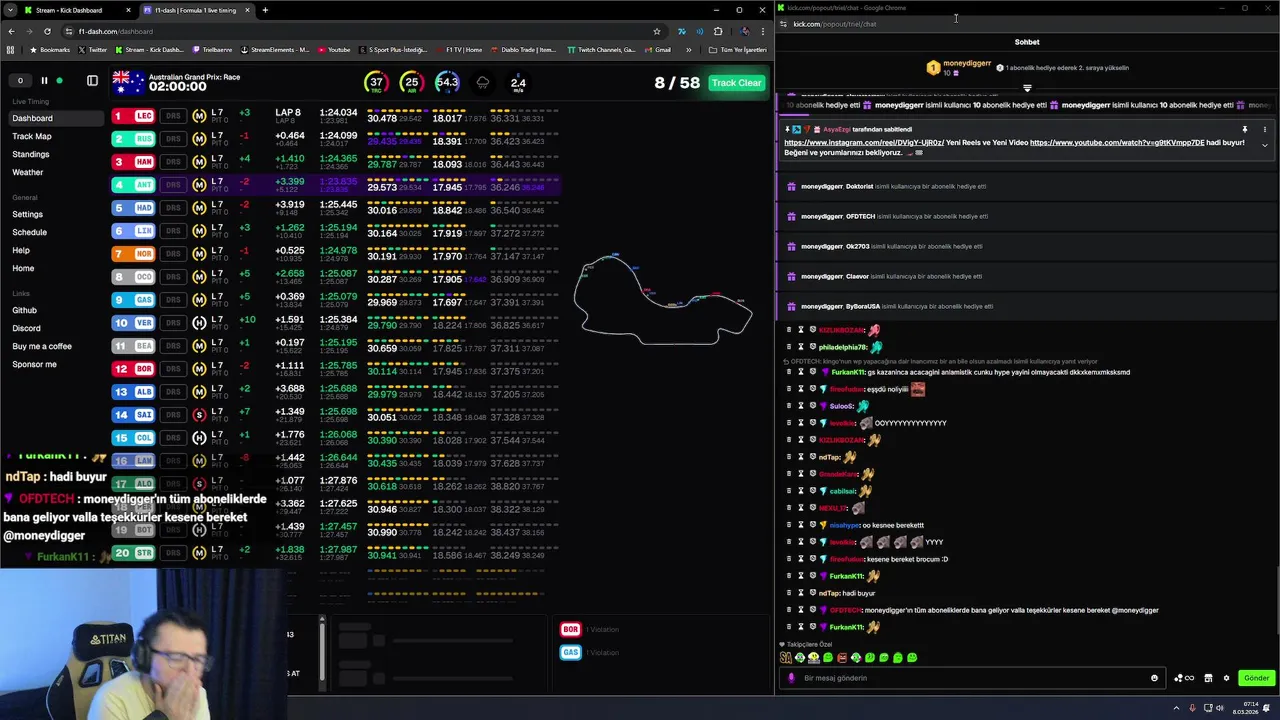The height and width of the screenshot is (720, 1280).
Task: Click the wind speed 2.4 m/s indicator
Action: pyautogui.click(x=518, y=83)
